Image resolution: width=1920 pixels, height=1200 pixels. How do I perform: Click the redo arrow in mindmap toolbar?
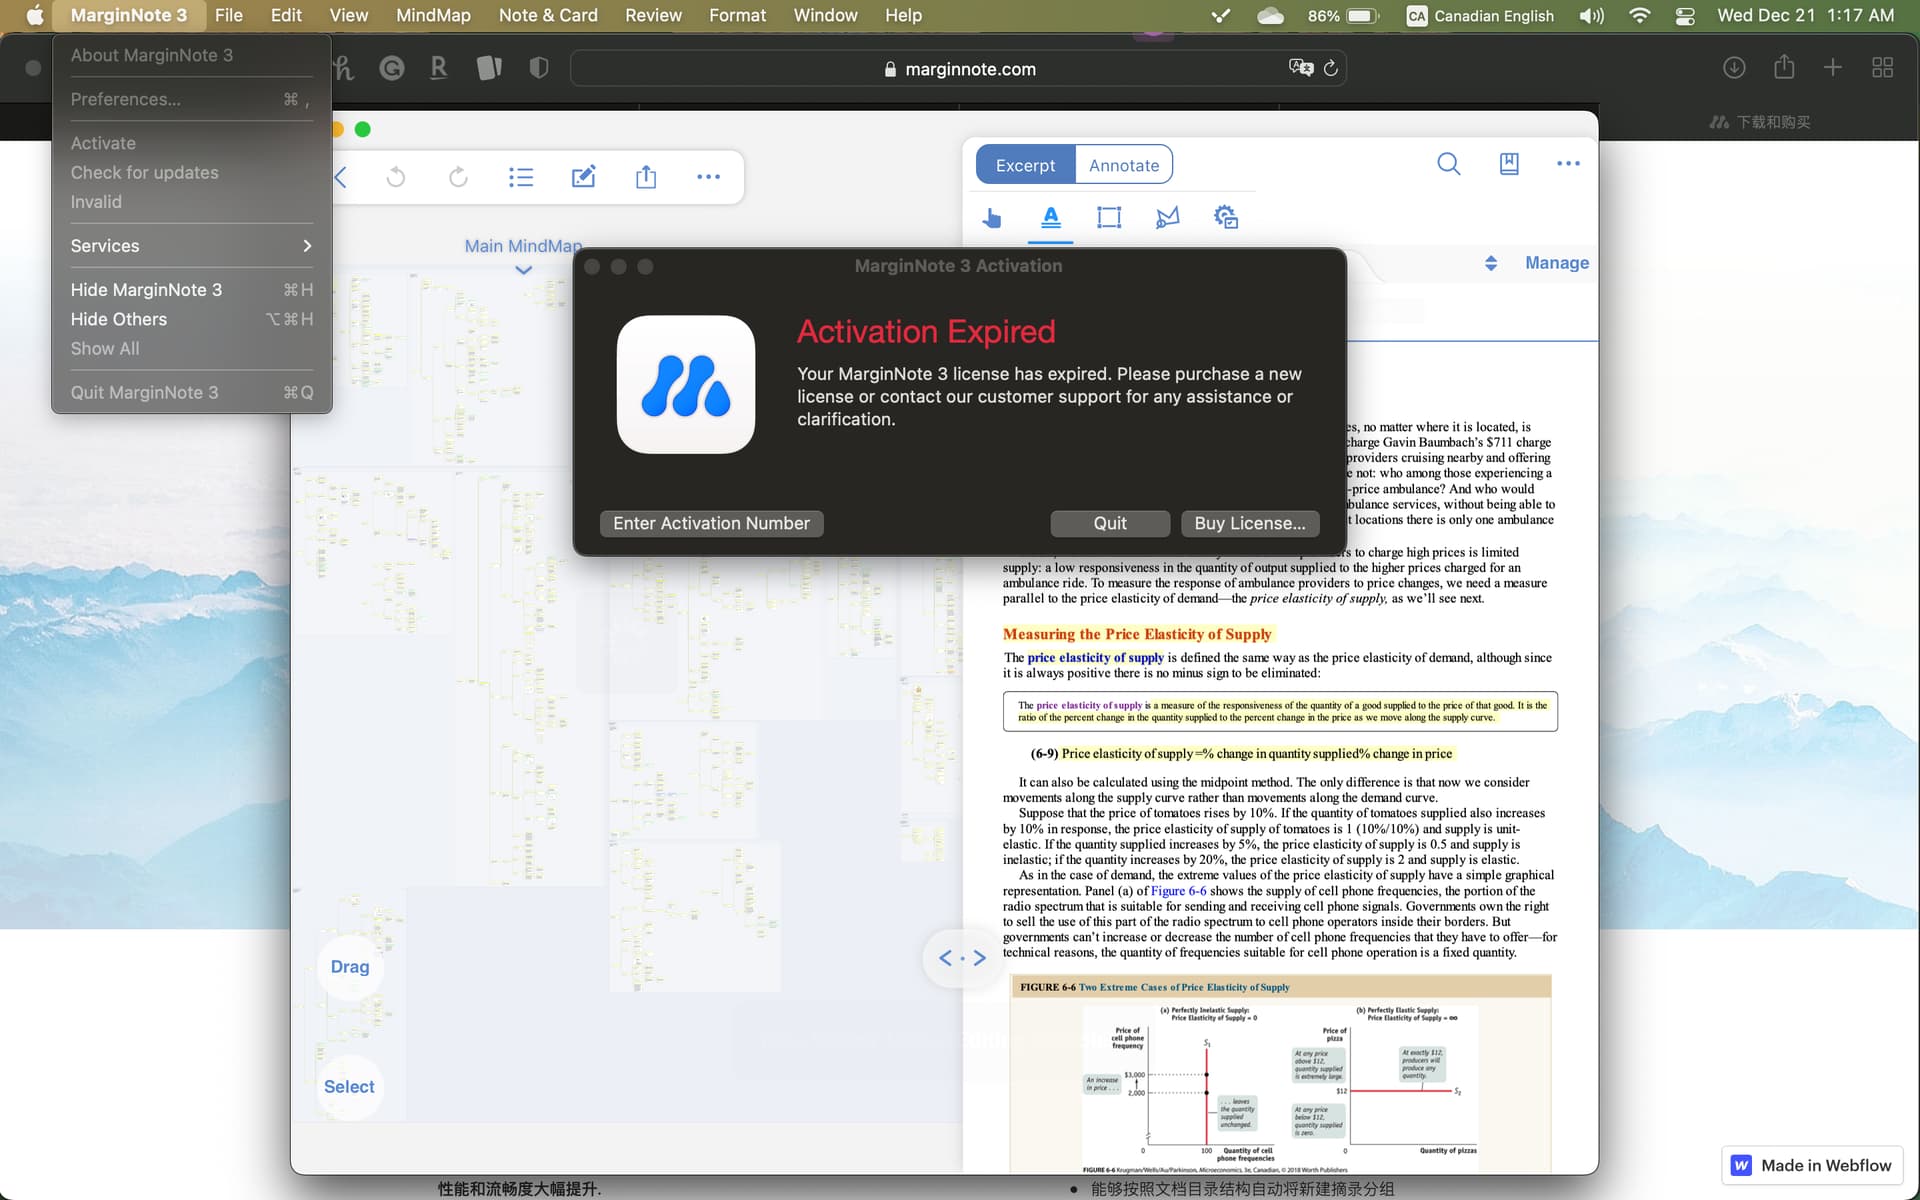point(458,177)
